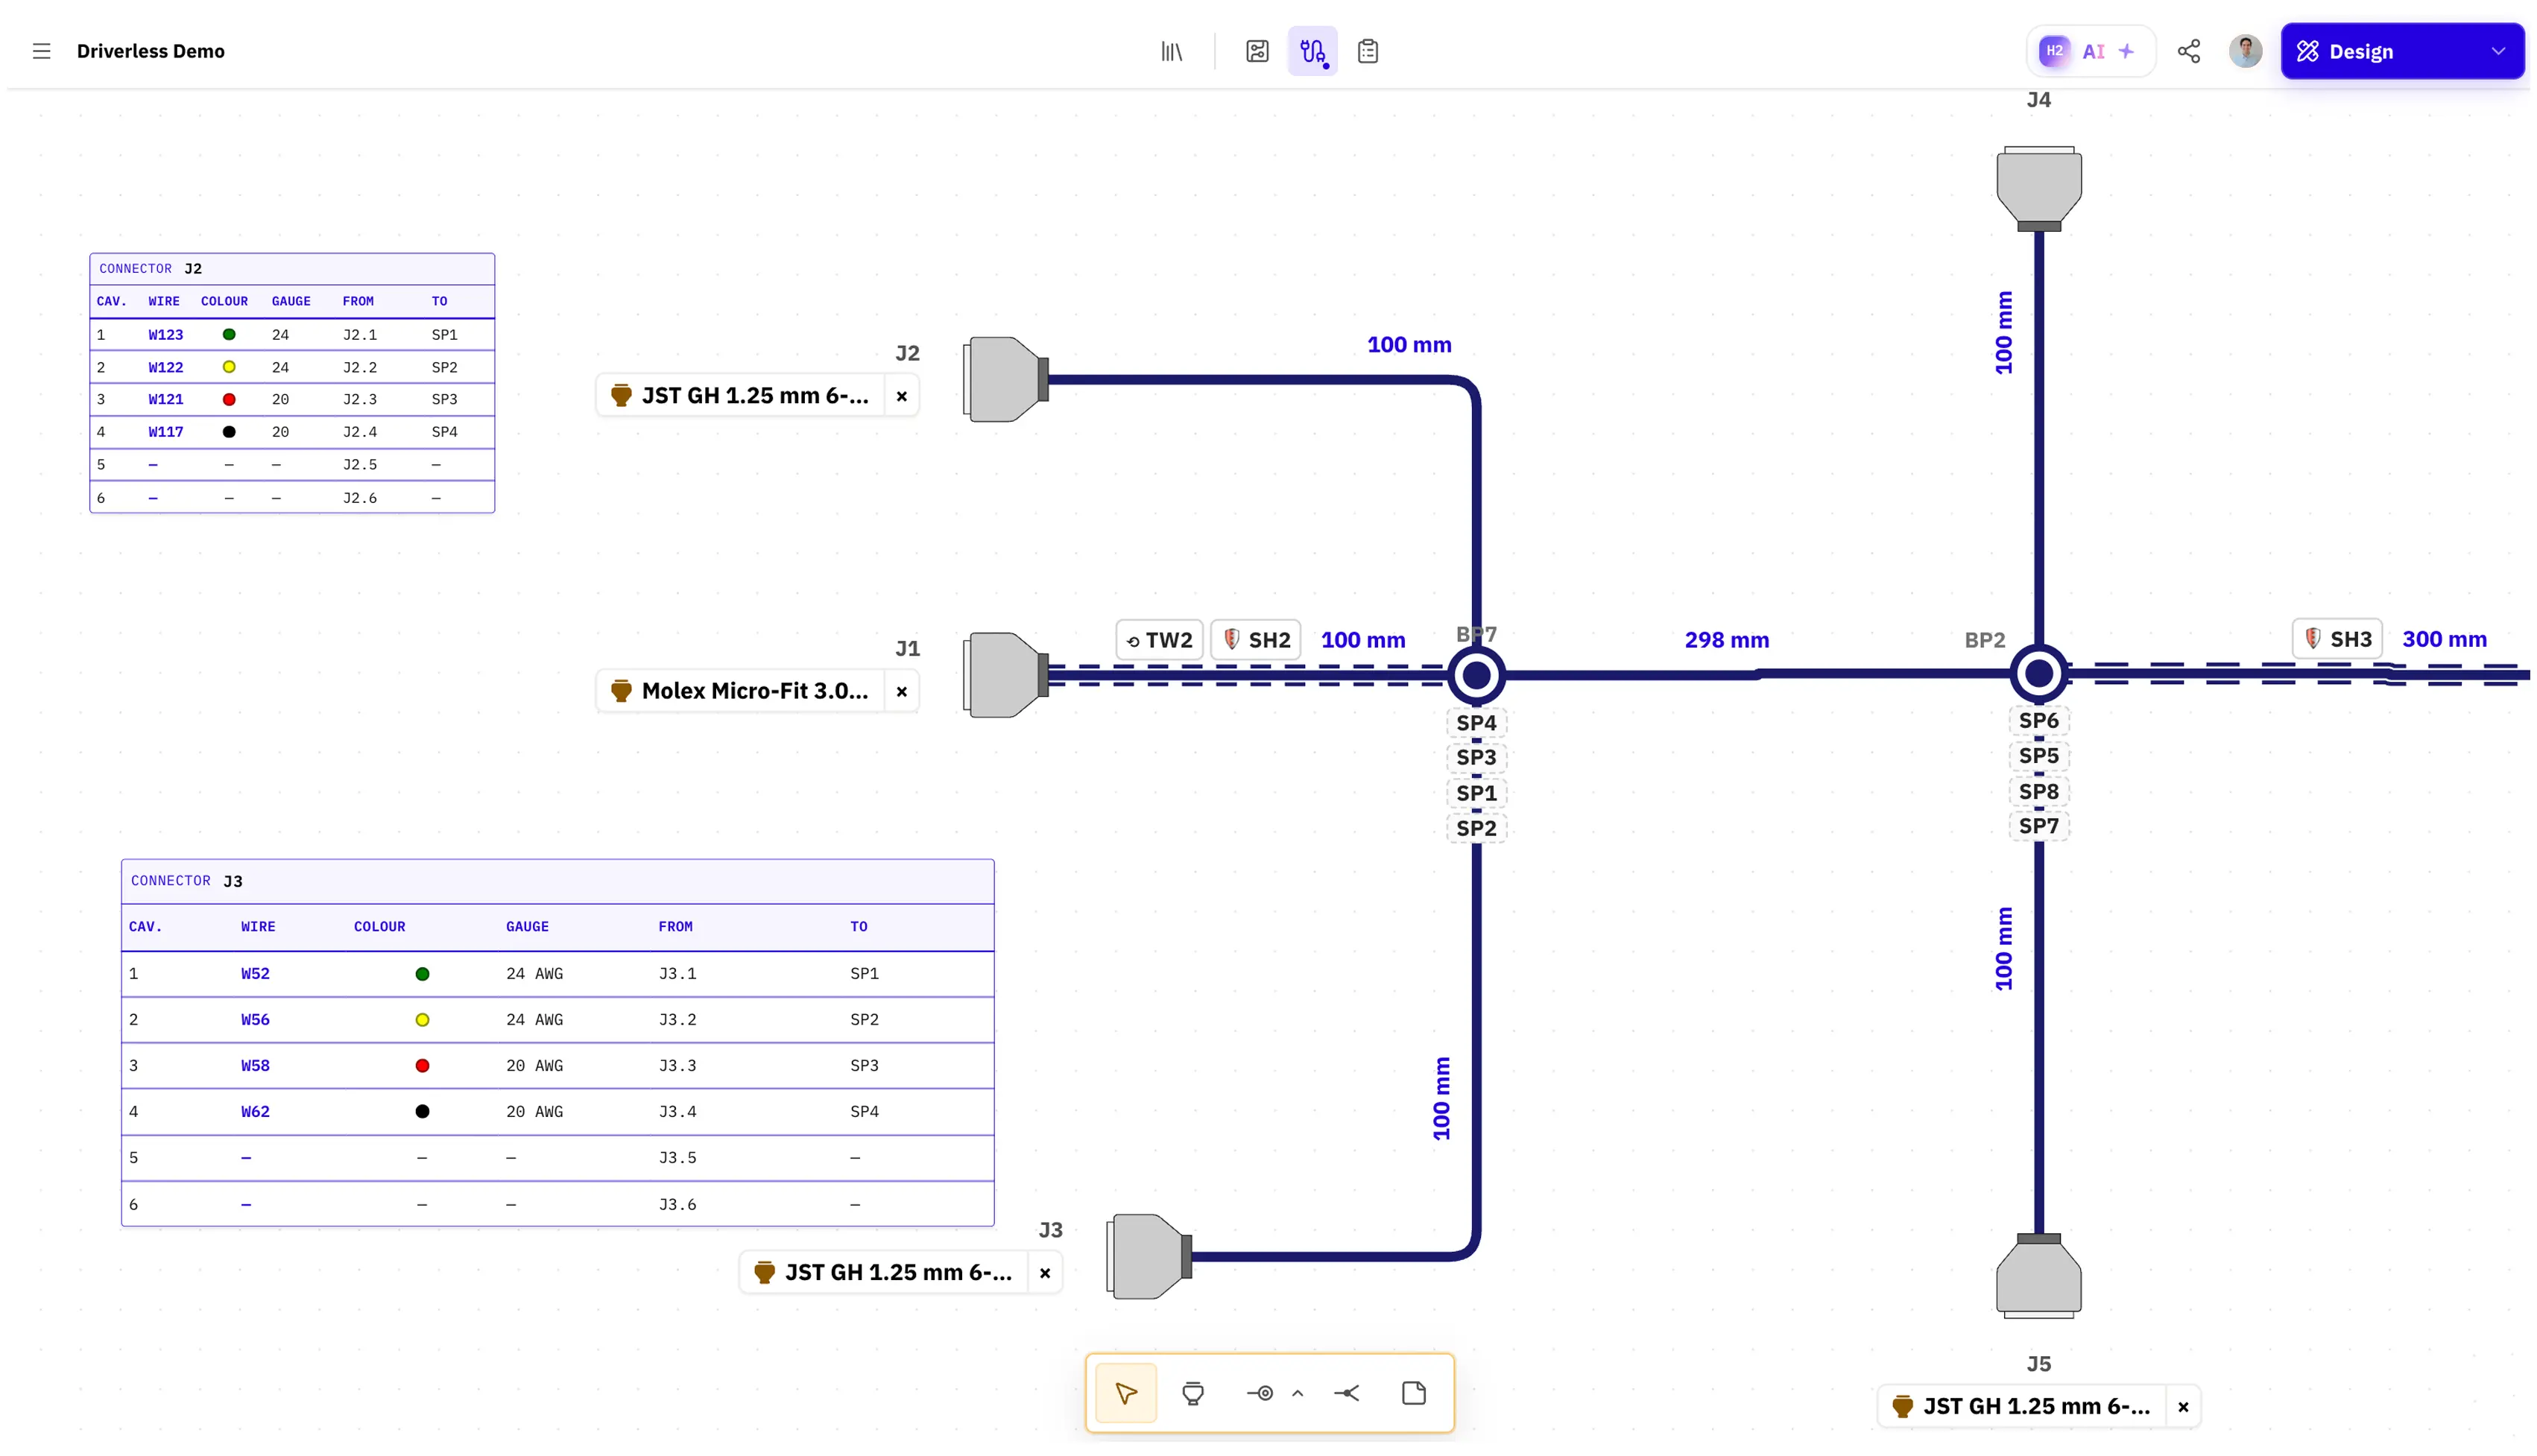Open the bill of materials clipboard icon

1368,51
